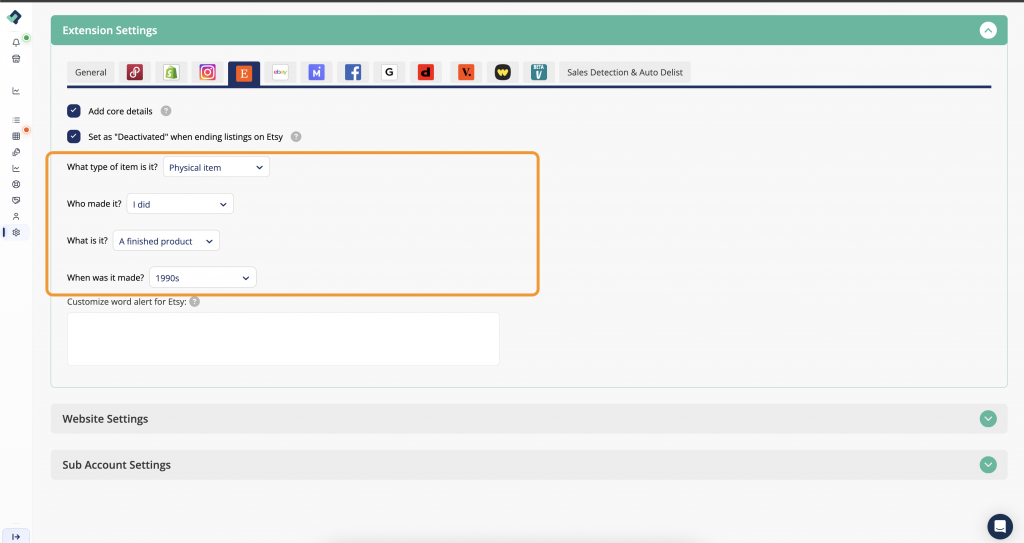Open the Facebook settings tab
Image resolution: width=1024 pixels, height=543 pixels.
pyautogui.click(x=353, y=73)
